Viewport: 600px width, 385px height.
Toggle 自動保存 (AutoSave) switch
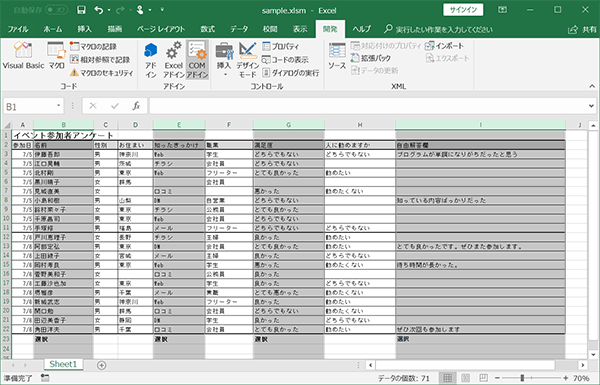pos(57,10)
